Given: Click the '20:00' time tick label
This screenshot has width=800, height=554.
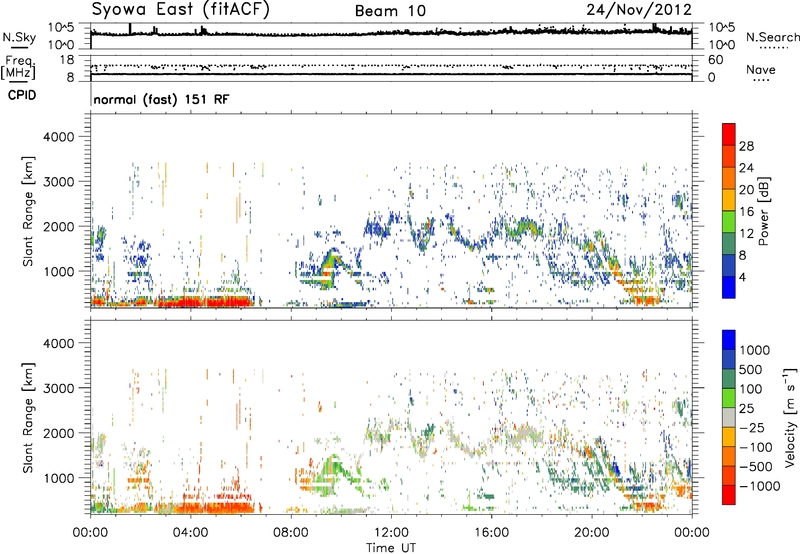Looking at the screenshot, I should click(x=592, y=533).
